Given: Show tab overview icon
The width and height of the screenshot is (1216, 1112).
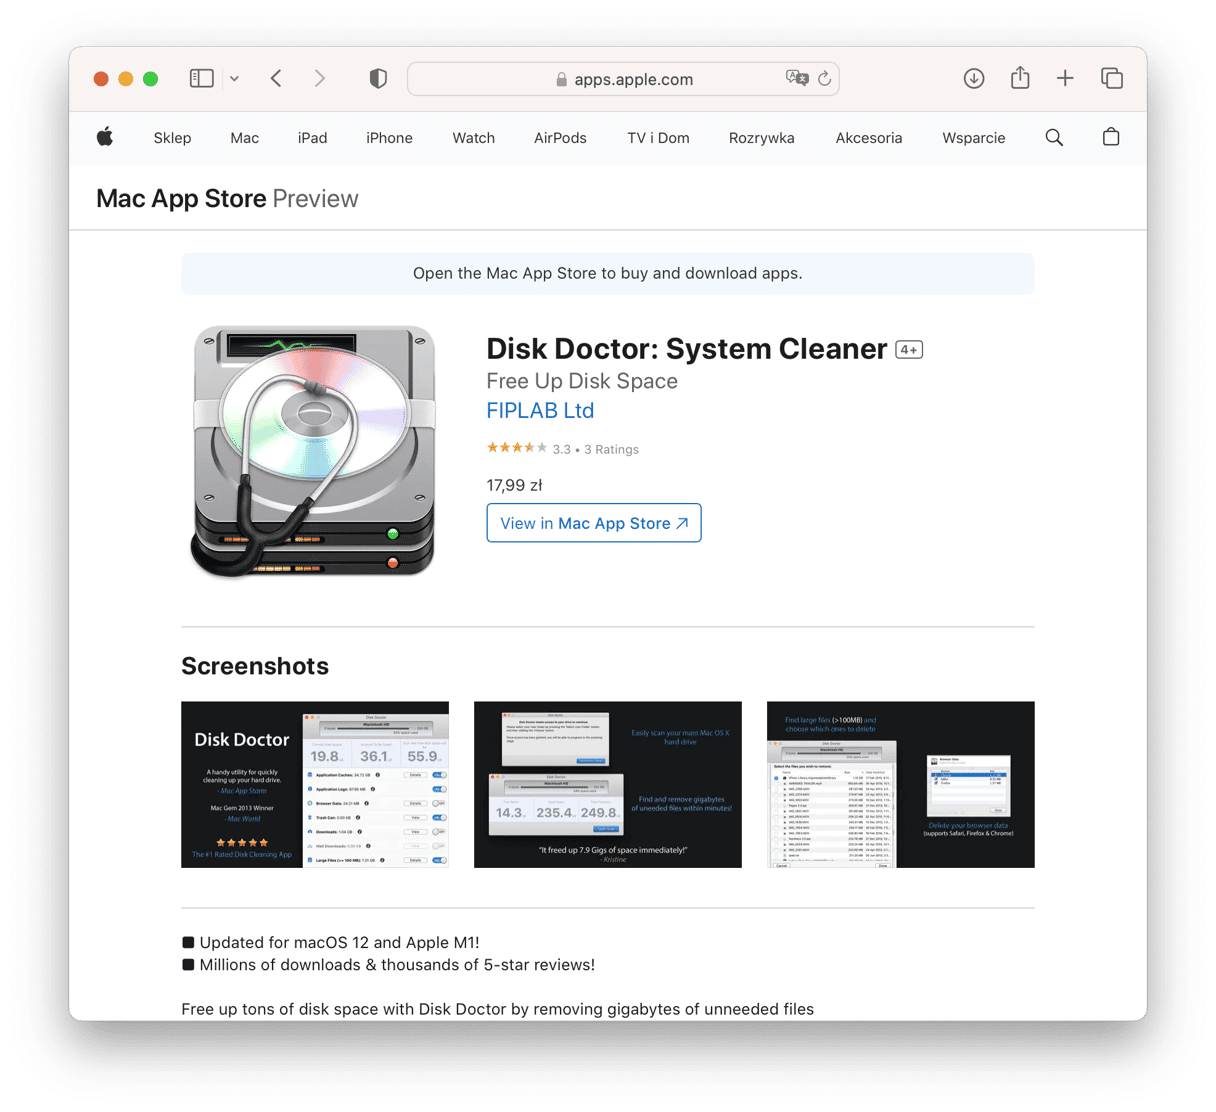Looking at the screenshot, I should pyautogui.click(x=1111, y=78).
